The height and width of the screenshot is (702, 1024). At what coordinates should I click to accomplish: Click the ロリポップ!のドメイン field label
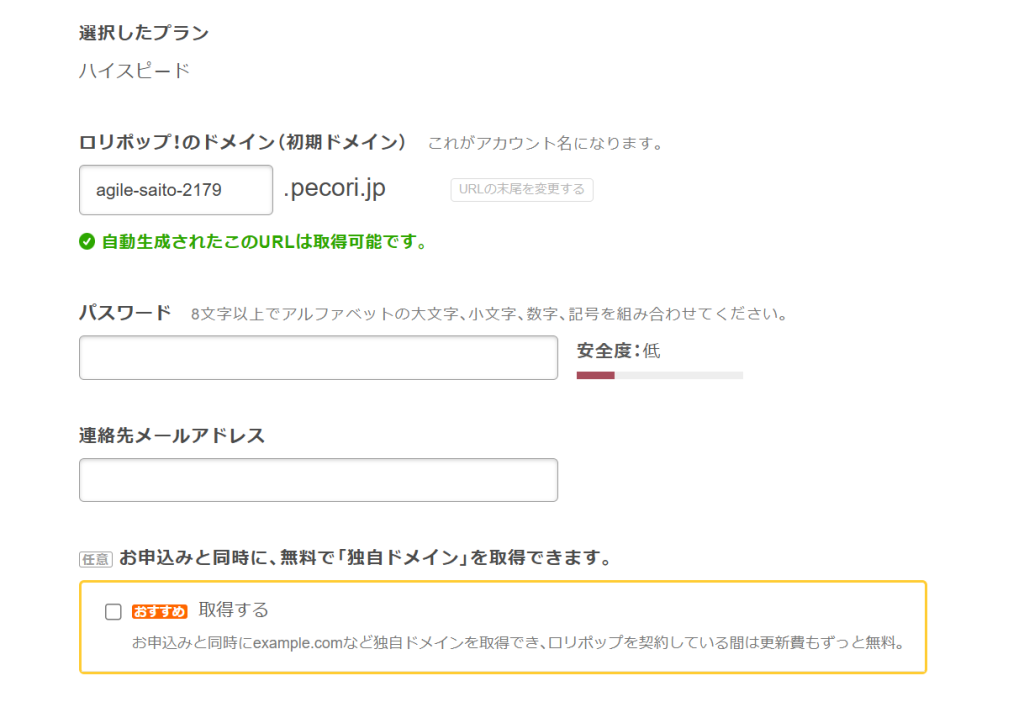coord(243,143)
